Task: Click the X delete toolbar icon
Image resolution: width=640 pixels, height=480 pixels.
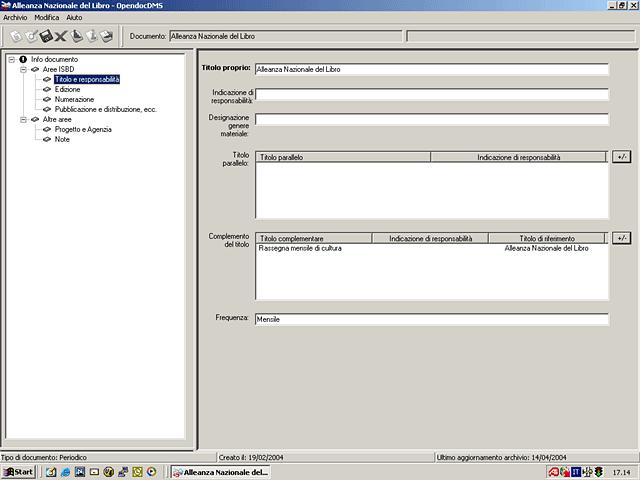Action: coord(61,37)
